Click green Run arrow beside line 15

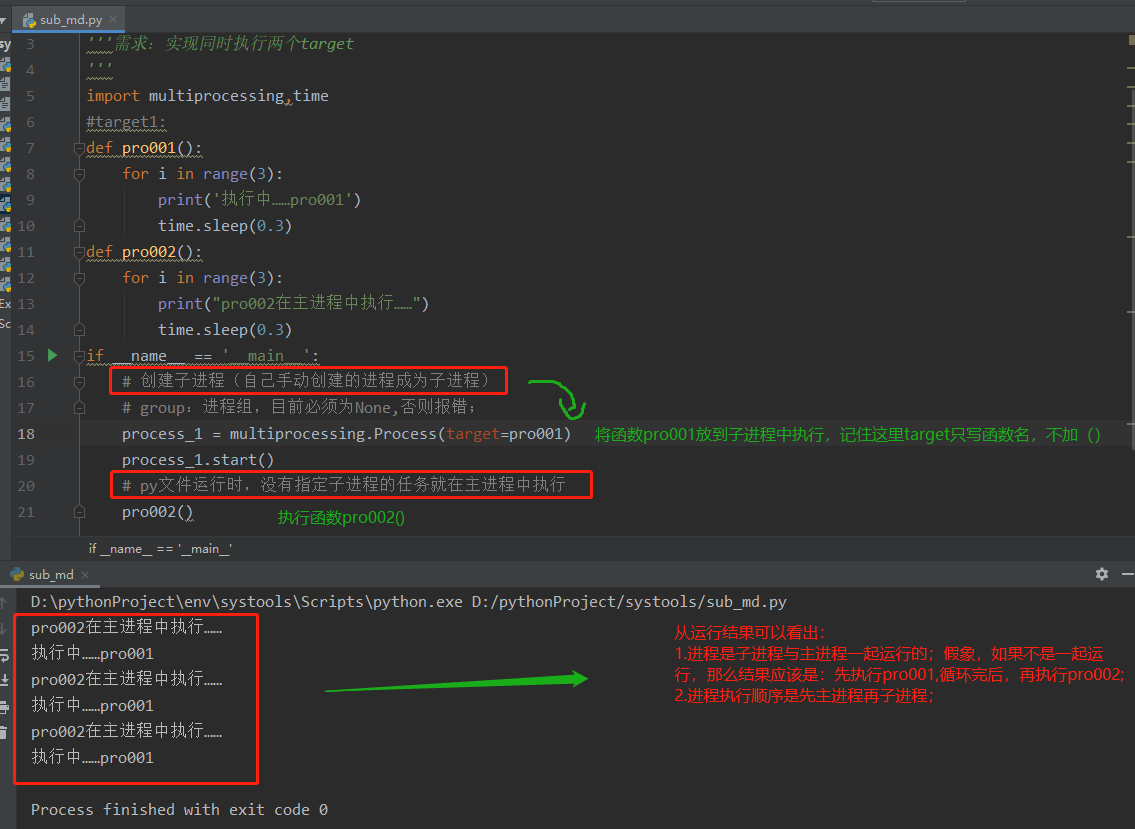click(52, 355)
